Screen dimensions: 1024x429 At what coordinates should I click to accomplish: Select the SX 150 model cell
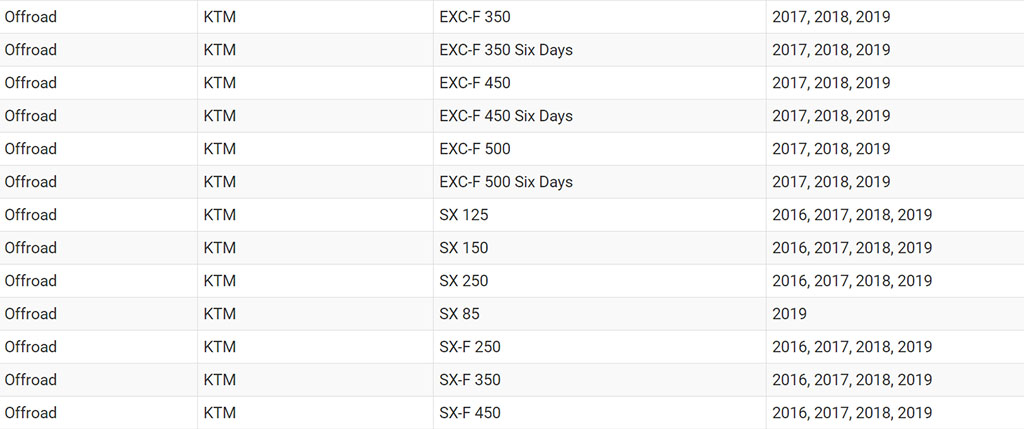[599, 247]
